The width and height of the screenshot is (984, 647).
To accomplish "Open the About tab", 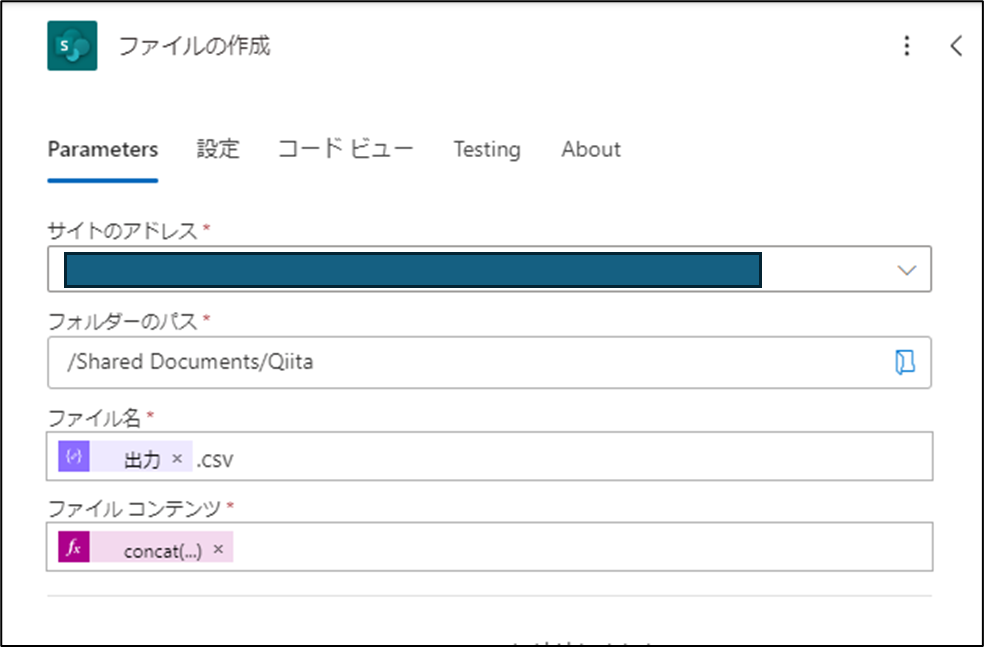I will (591, 149).
